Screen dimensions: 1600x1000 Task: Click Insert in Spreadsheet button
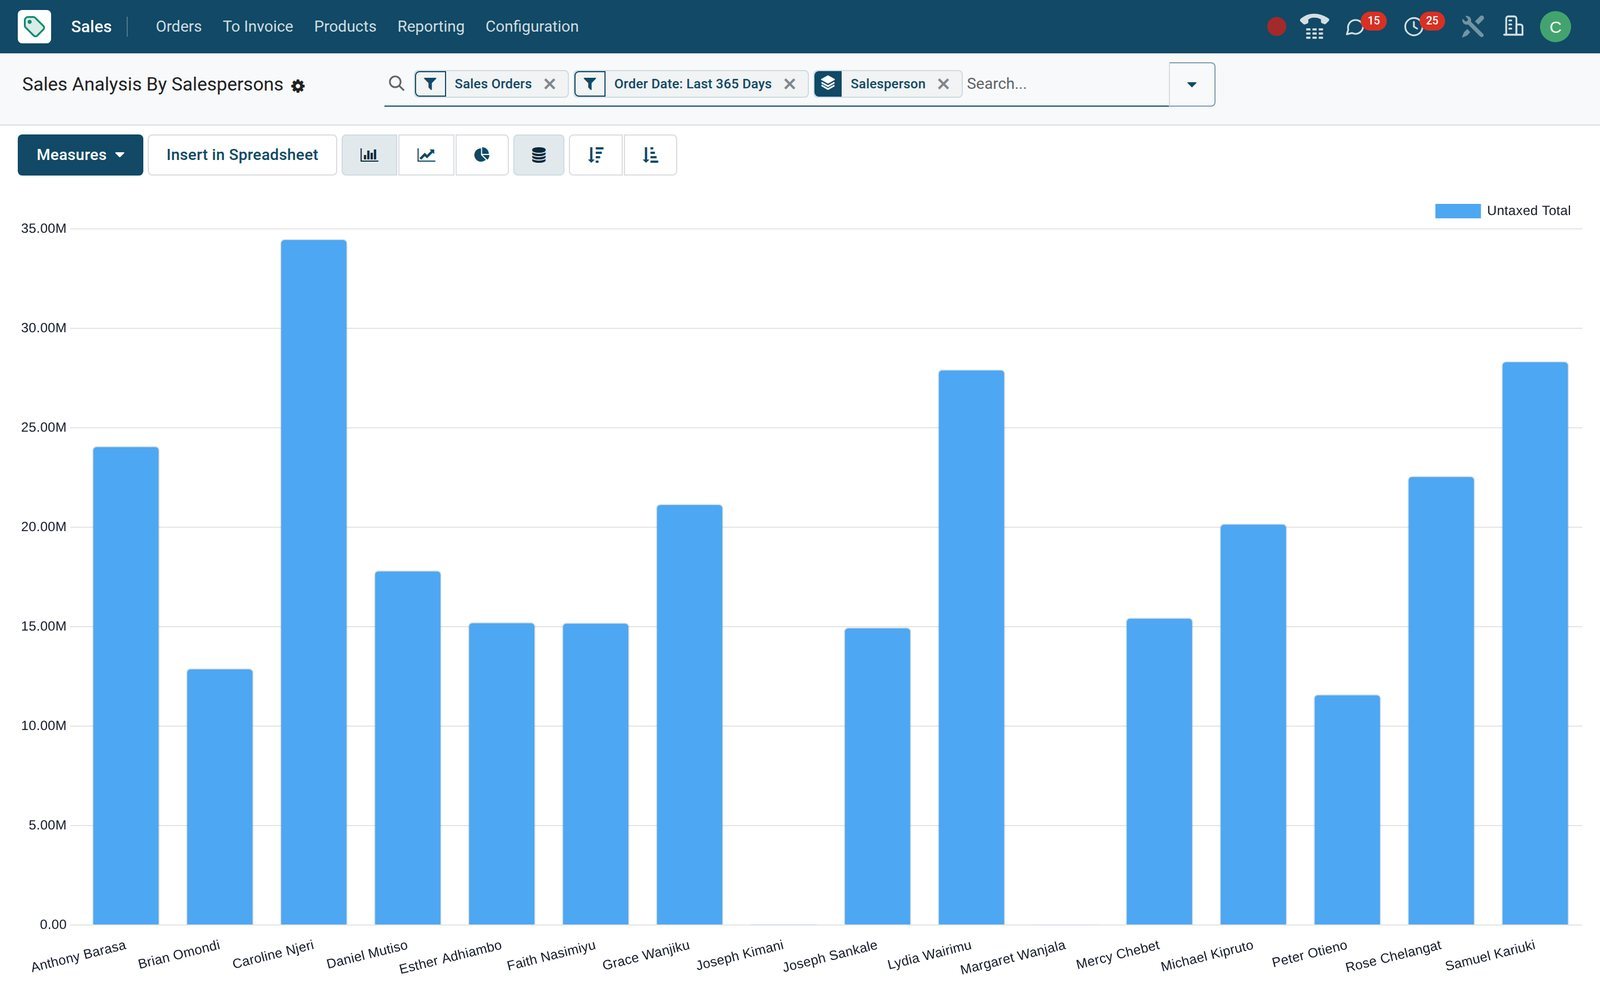click(x=242, y=155)
